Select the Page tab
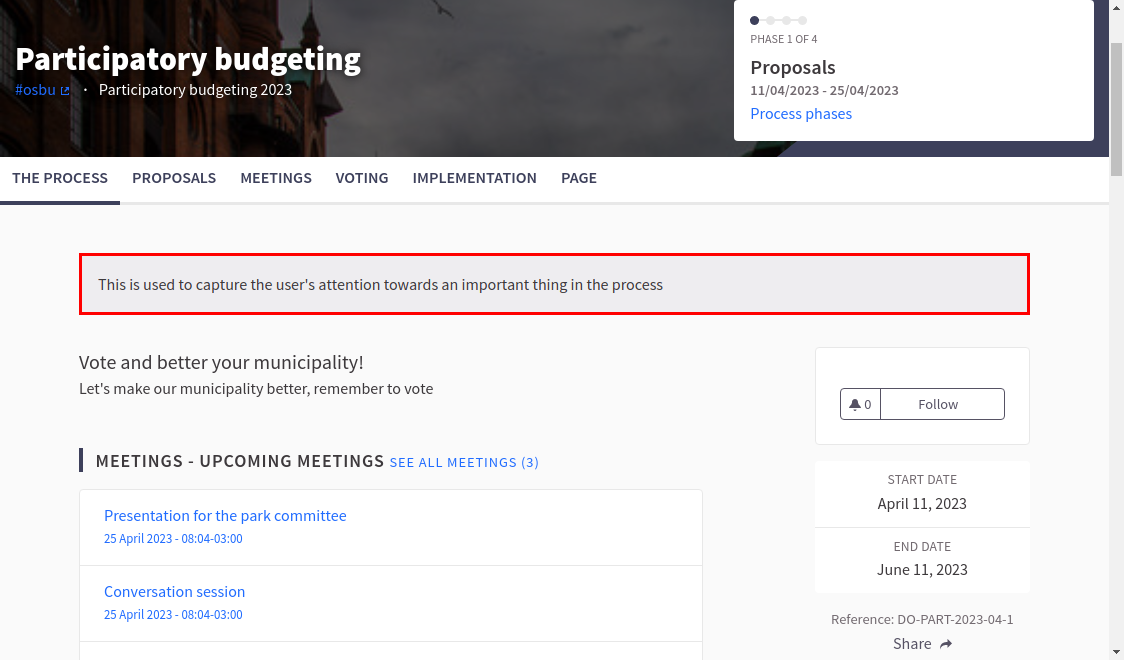This screenshot has width=1124, height=660. (579, 178)
